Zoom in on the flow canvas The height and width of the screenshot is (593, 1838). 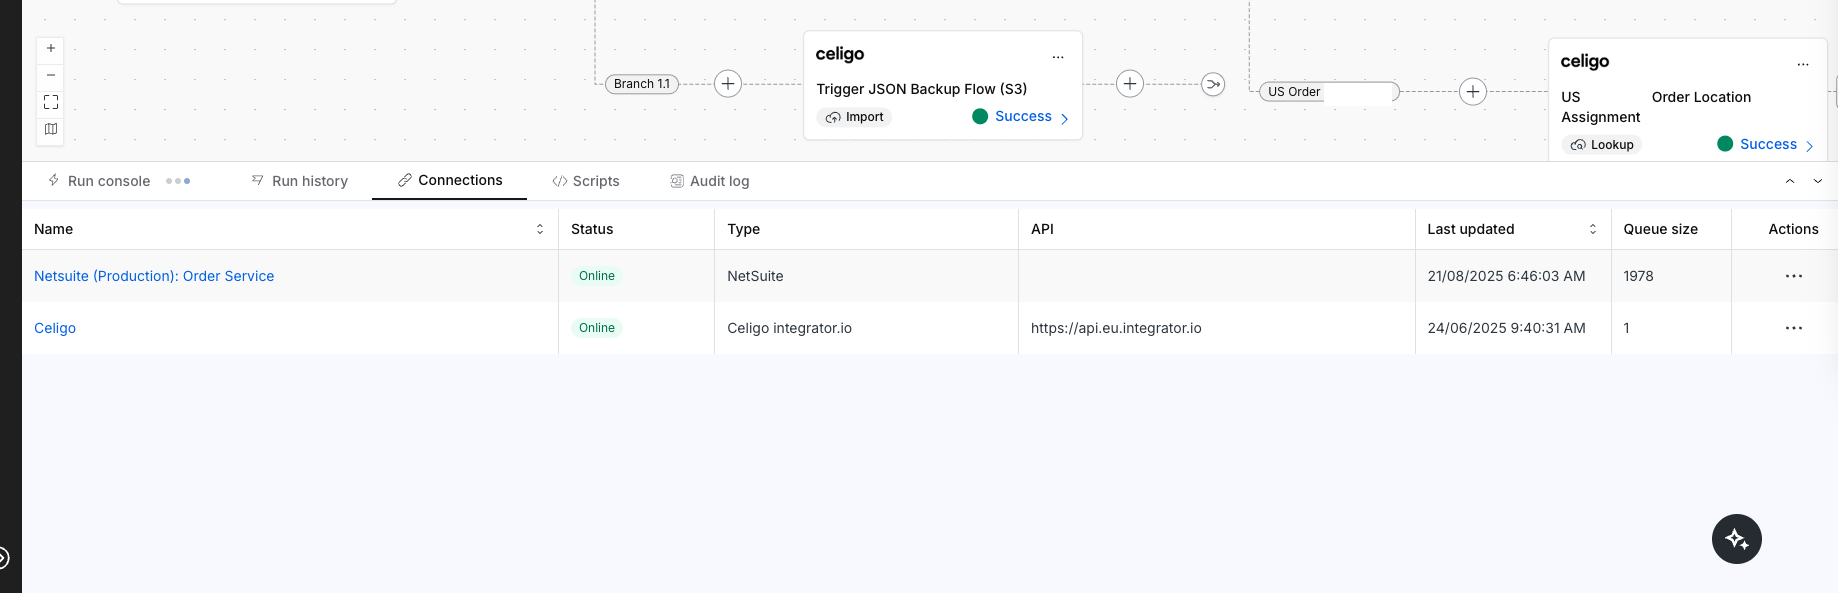click(x=51, y=48)
